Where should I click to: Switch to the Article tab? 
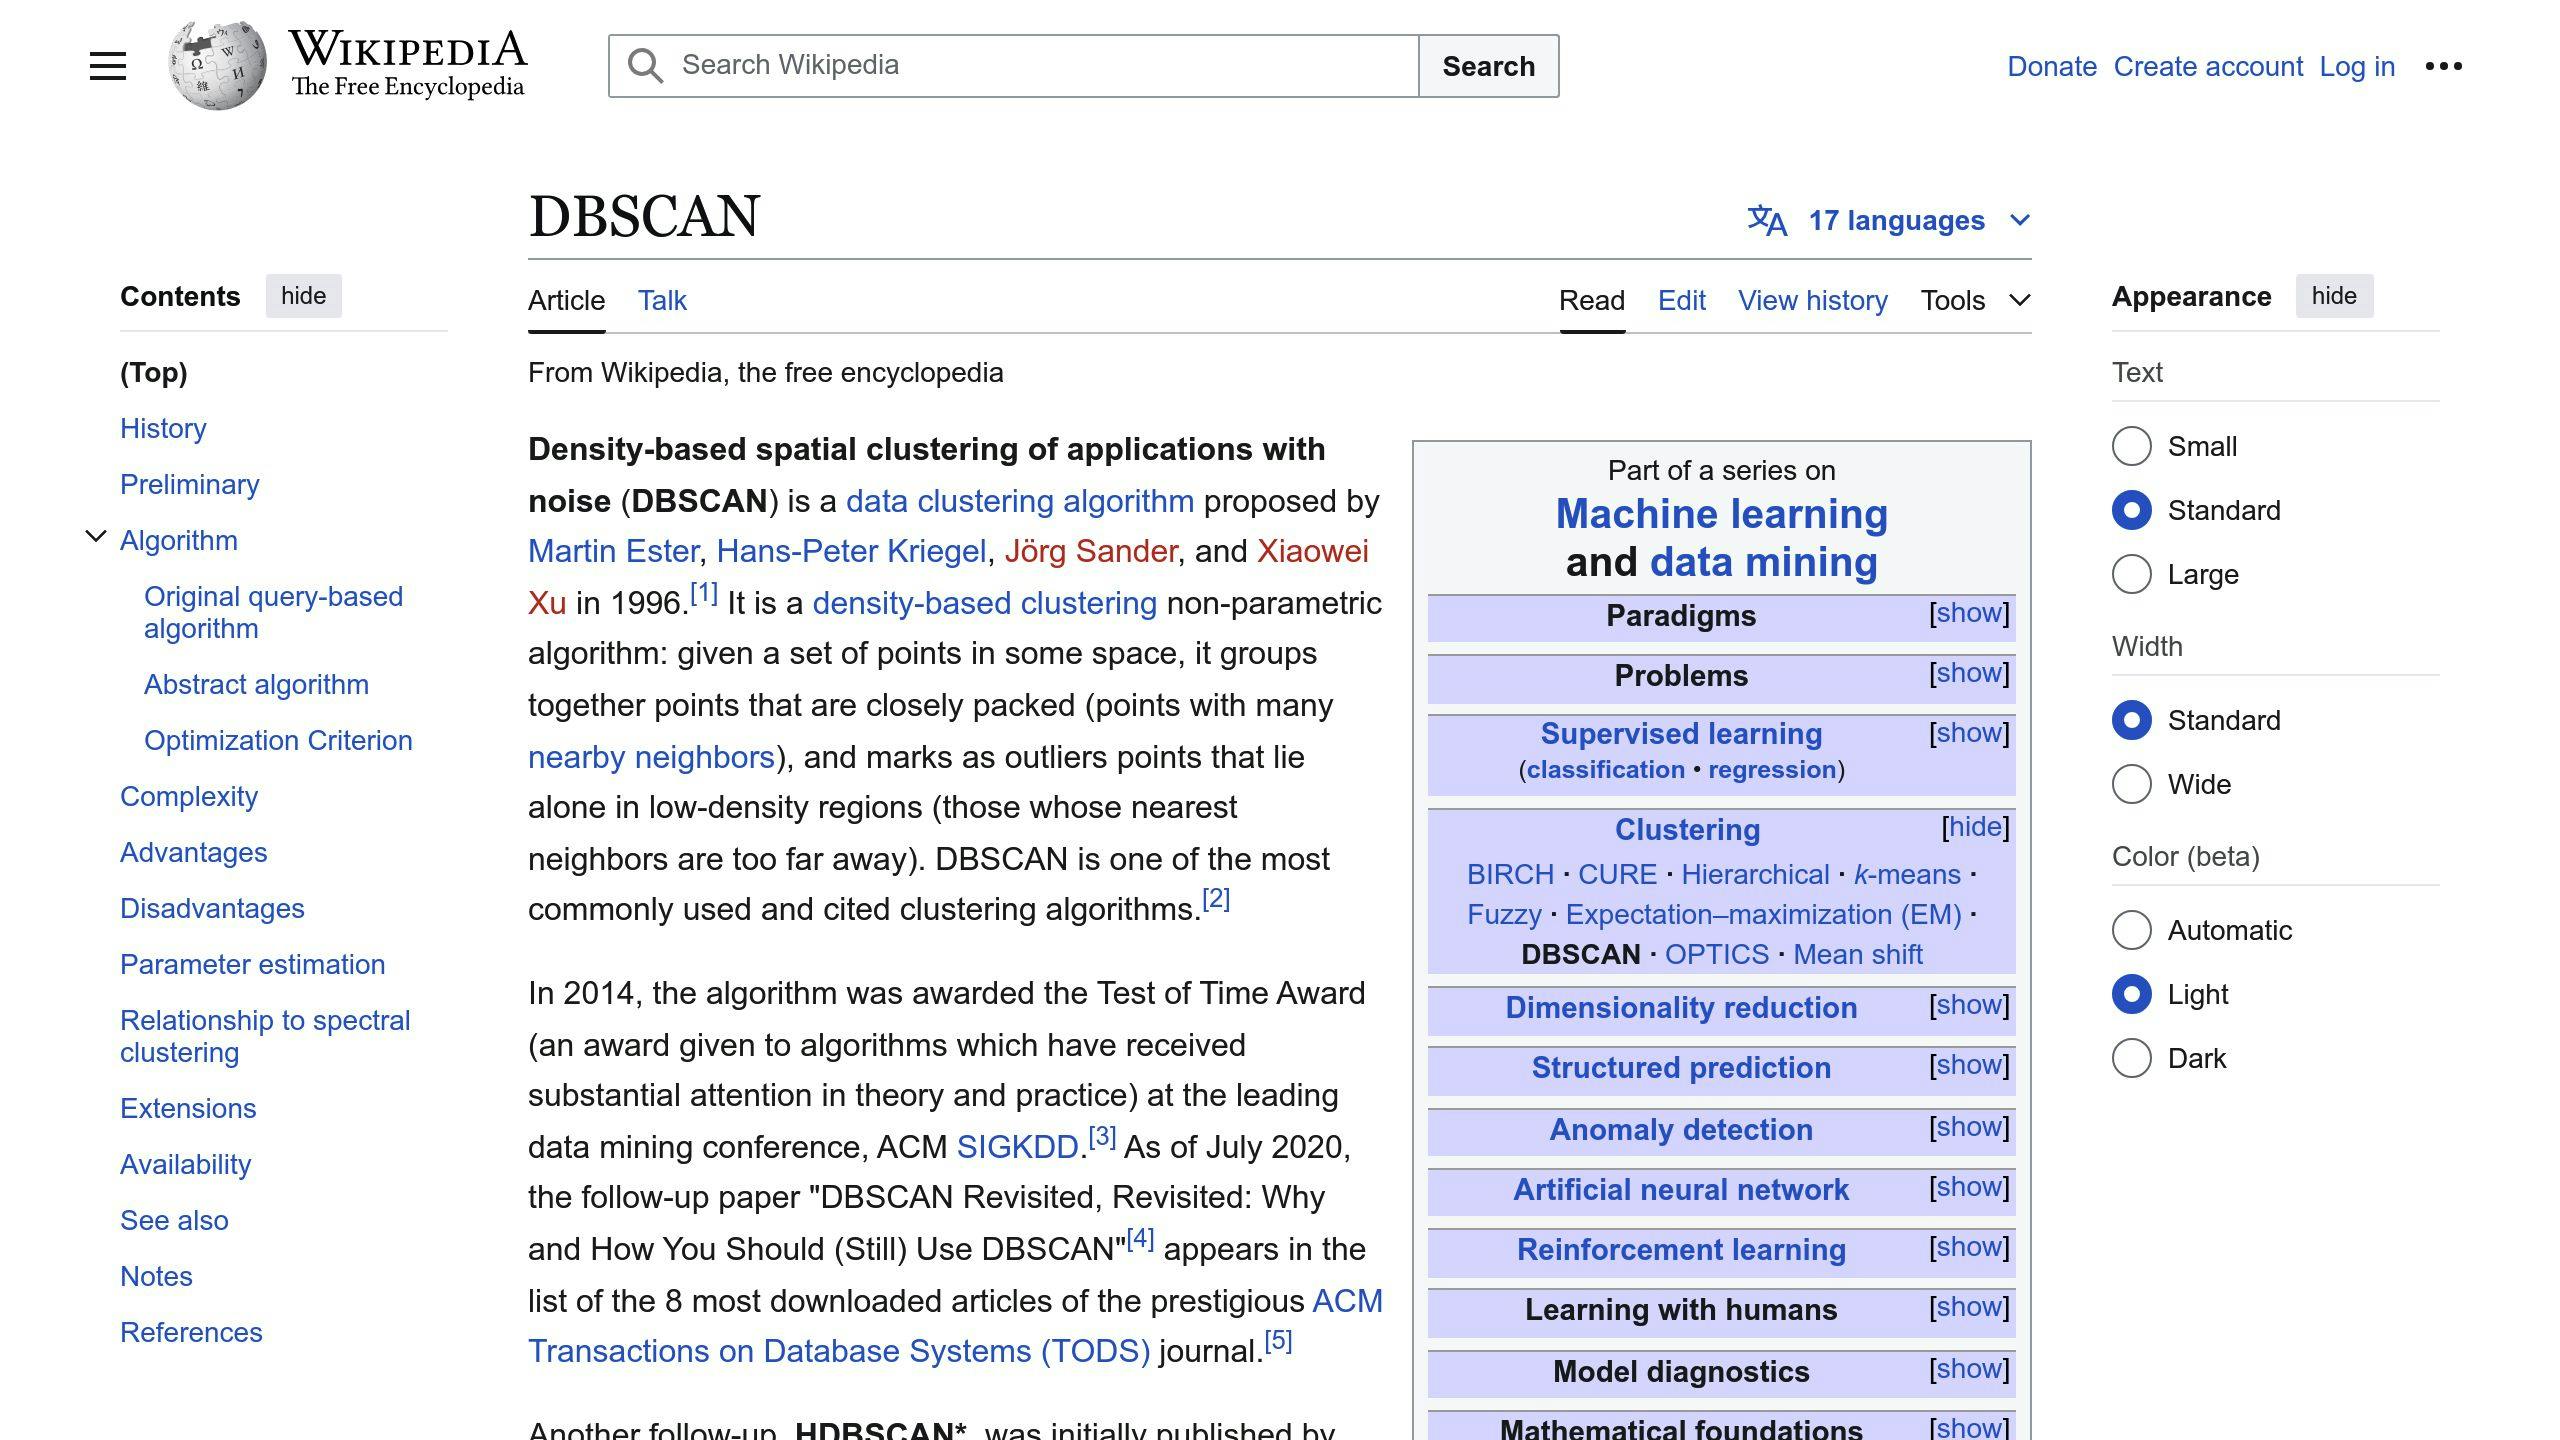pos(566,300)
